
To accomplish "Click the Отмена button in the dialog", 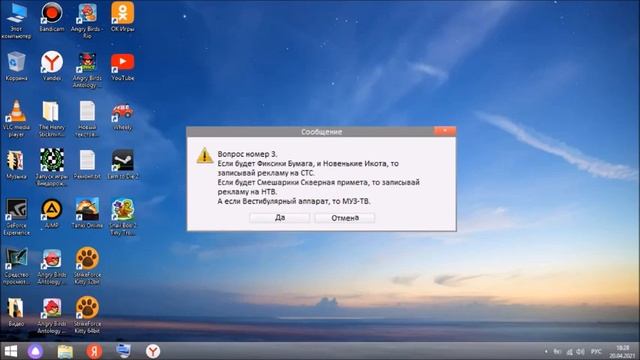I will (x=345, y=218).
